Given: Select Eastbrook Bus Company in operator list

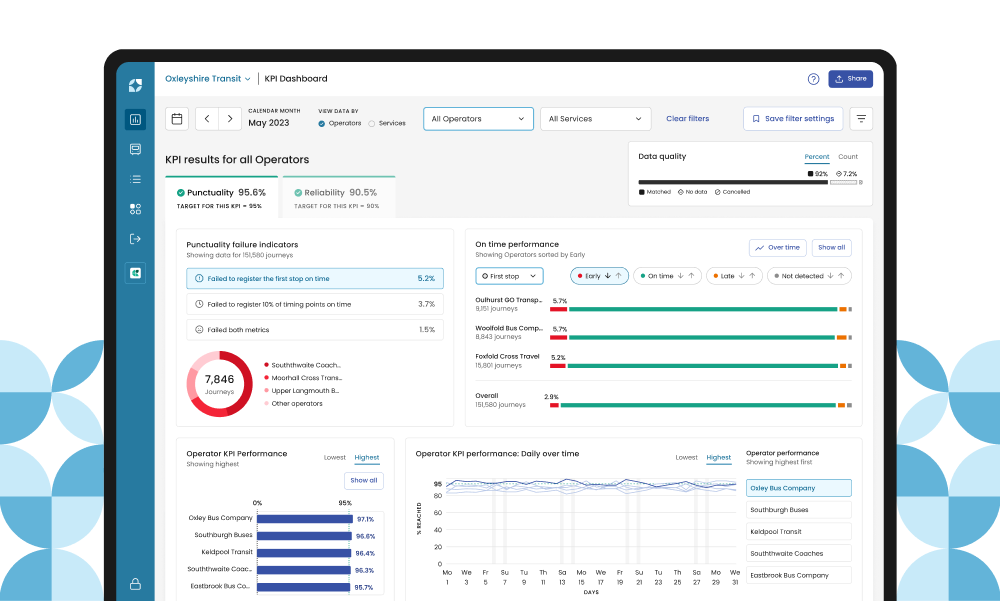Looking at the screenshot, I should click(798, 575).
